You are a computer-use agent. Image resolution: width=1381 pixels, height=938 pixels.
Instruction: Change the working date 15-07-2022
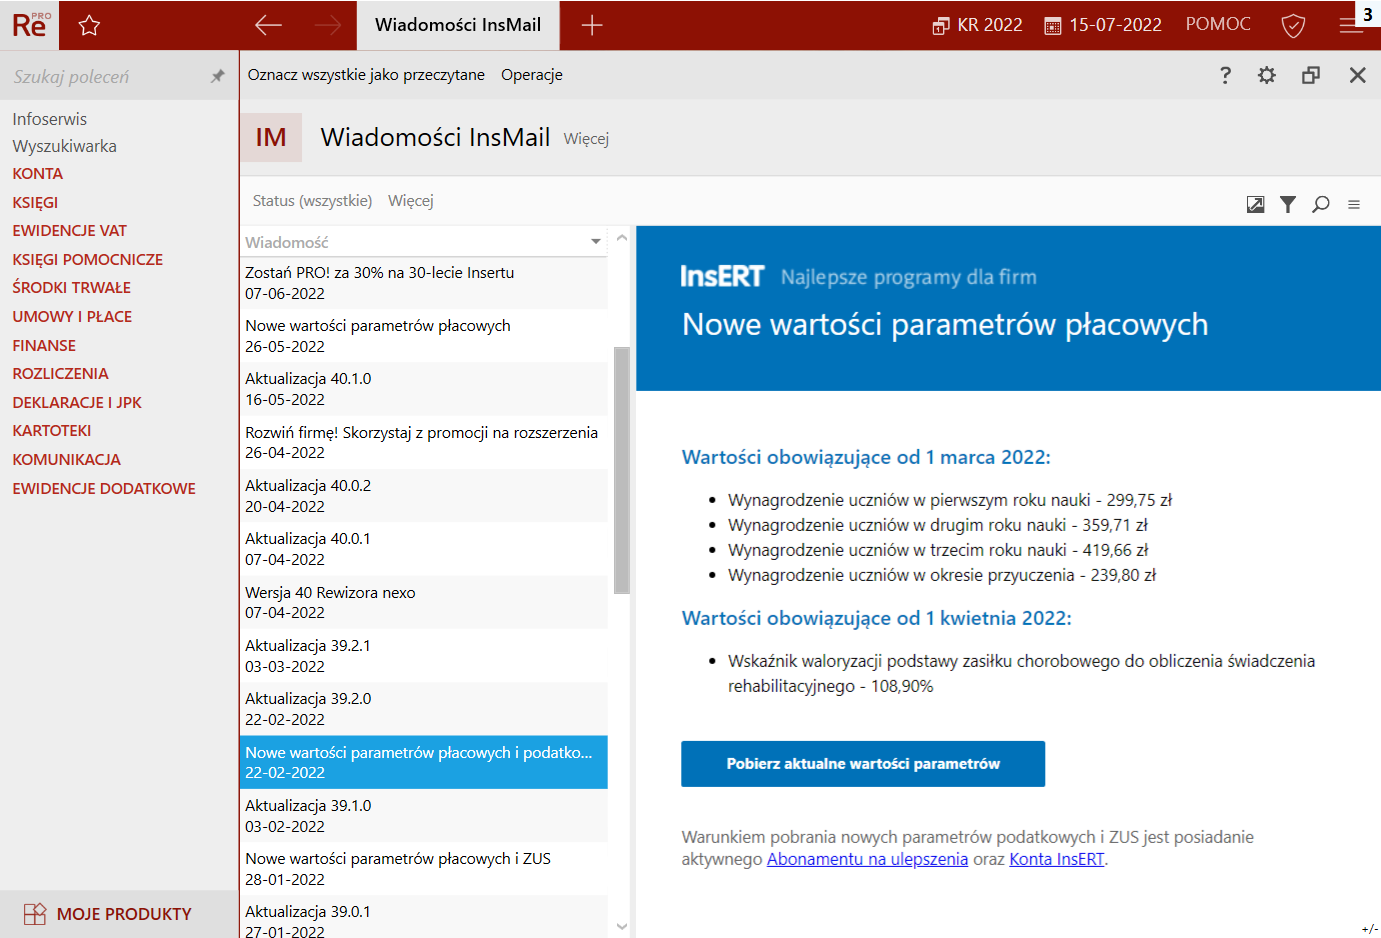point(1103,25)
